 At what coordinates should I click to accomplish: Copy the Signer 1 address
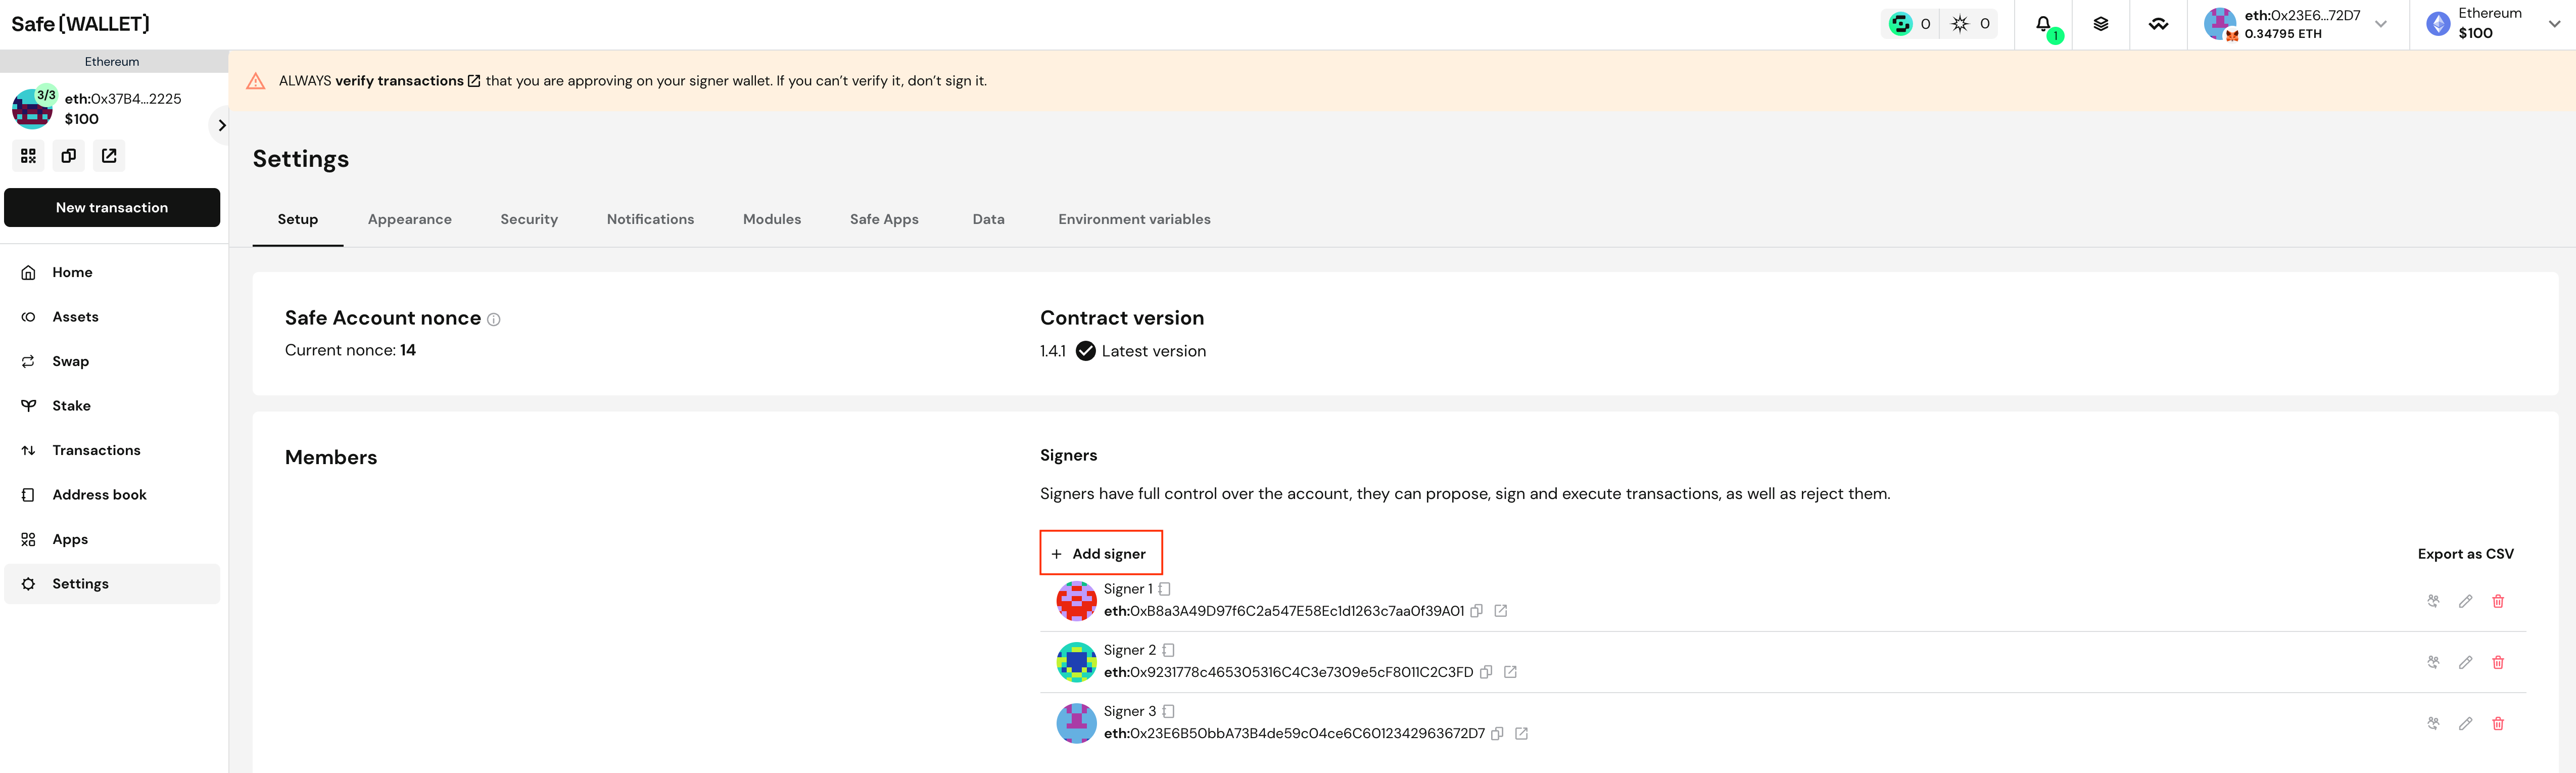point(1476,611)
